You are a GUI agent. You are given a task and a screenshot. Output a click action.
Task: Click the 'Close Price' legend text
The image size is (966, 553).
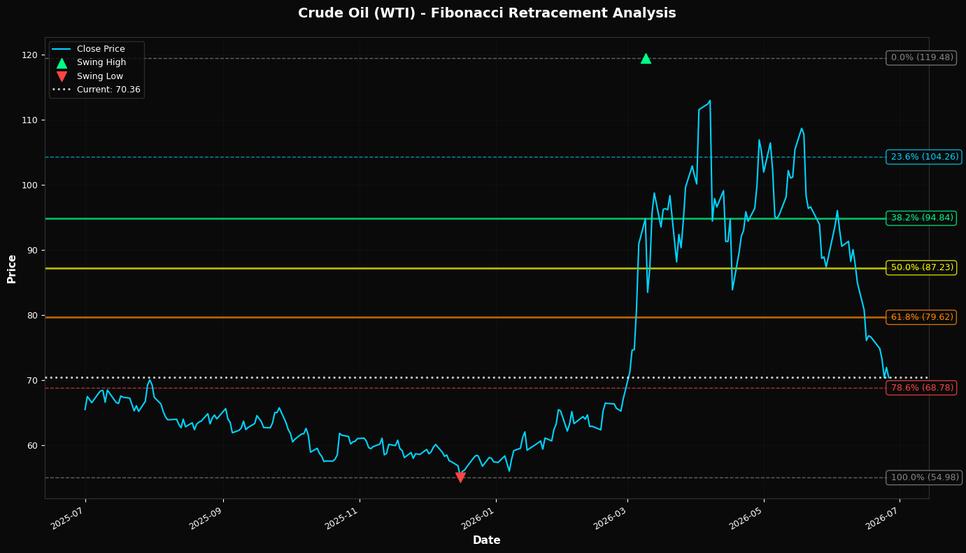point(100,49)
